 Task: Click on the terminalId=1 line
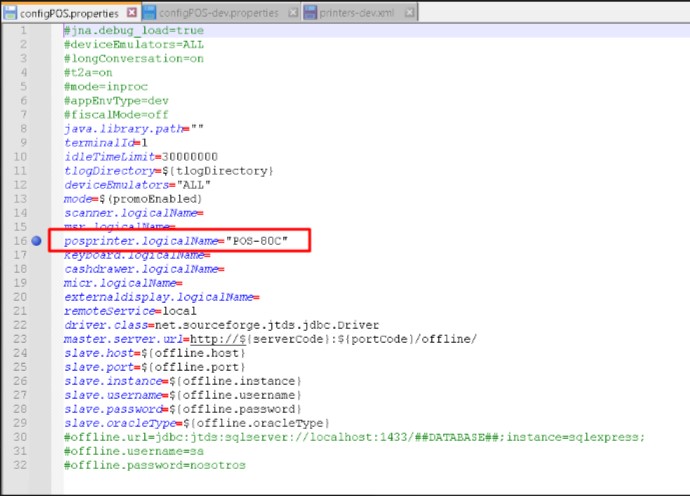[x=106, y=143]
